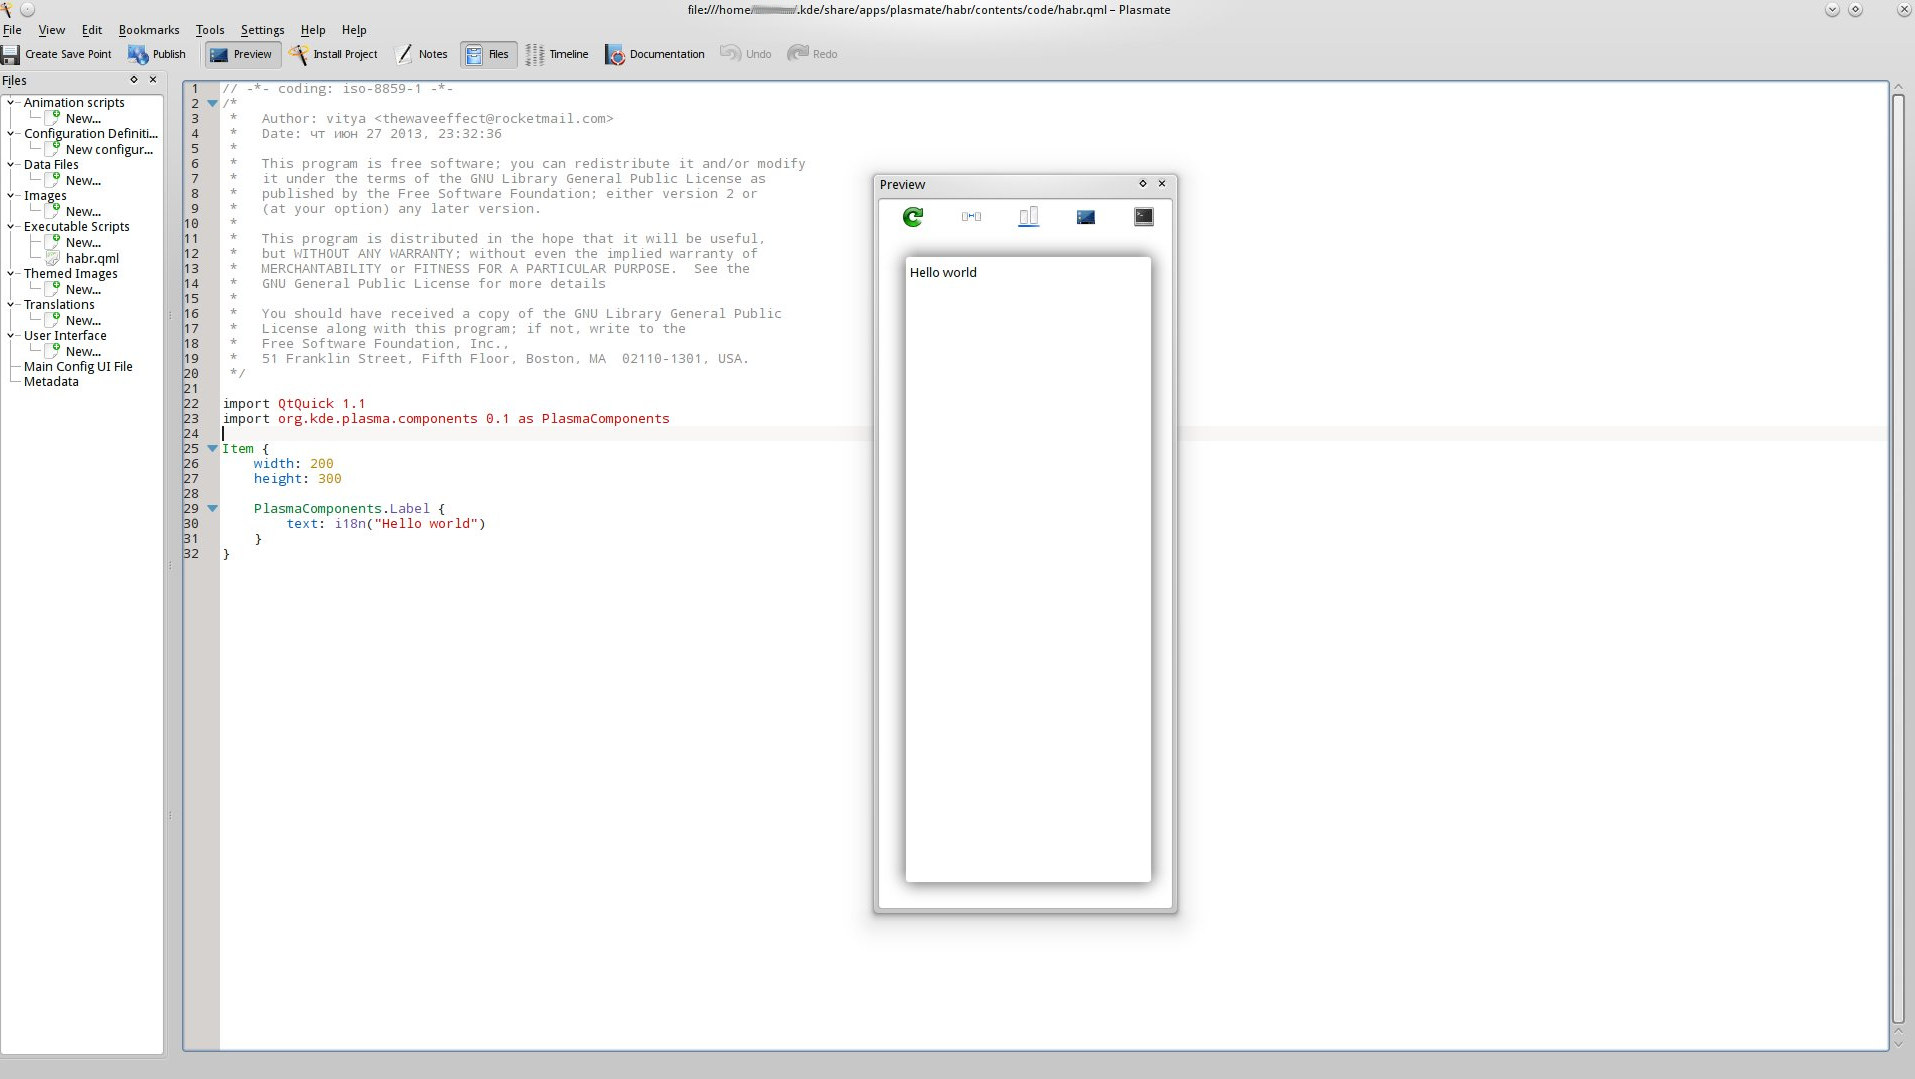This screenshot has width=1915, height=1079.
Task: Open the Timeline view
Action: point(557,54)
